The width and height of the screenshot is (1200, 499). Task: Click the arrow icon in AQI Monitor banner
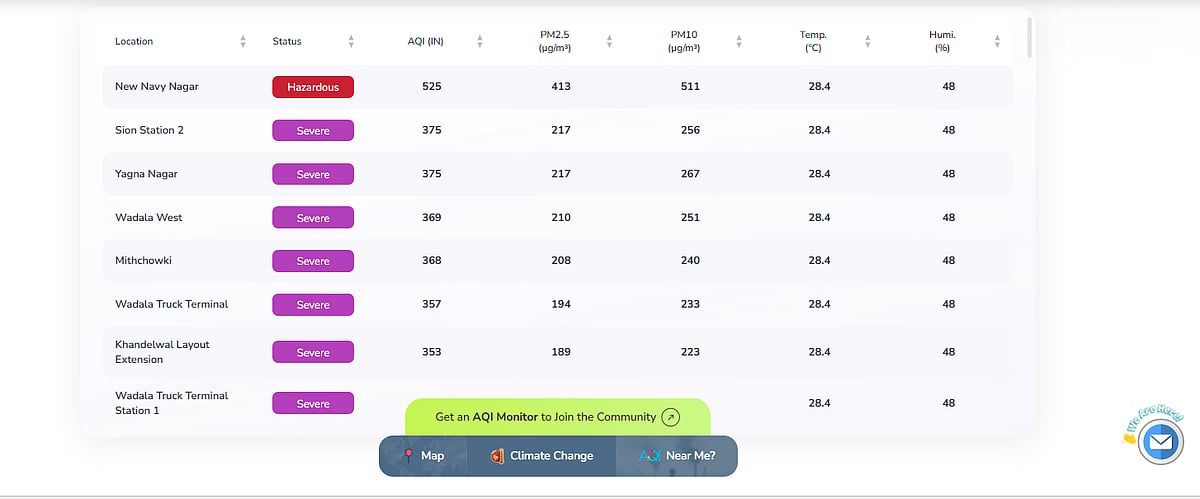point(671,417)
